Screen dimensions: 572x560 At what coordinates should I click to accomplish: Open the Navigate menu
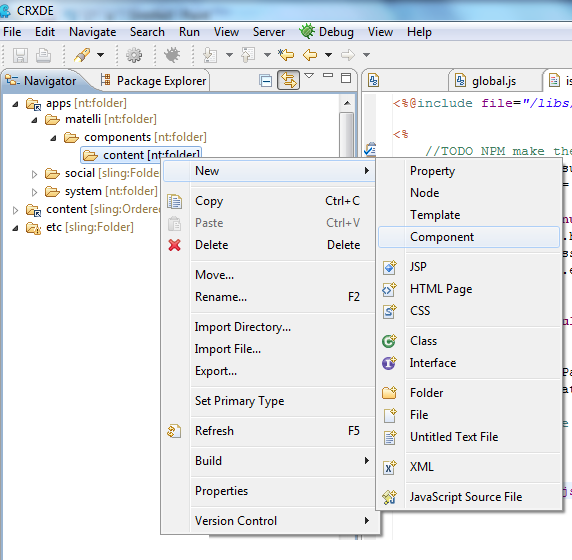point(93,32)
